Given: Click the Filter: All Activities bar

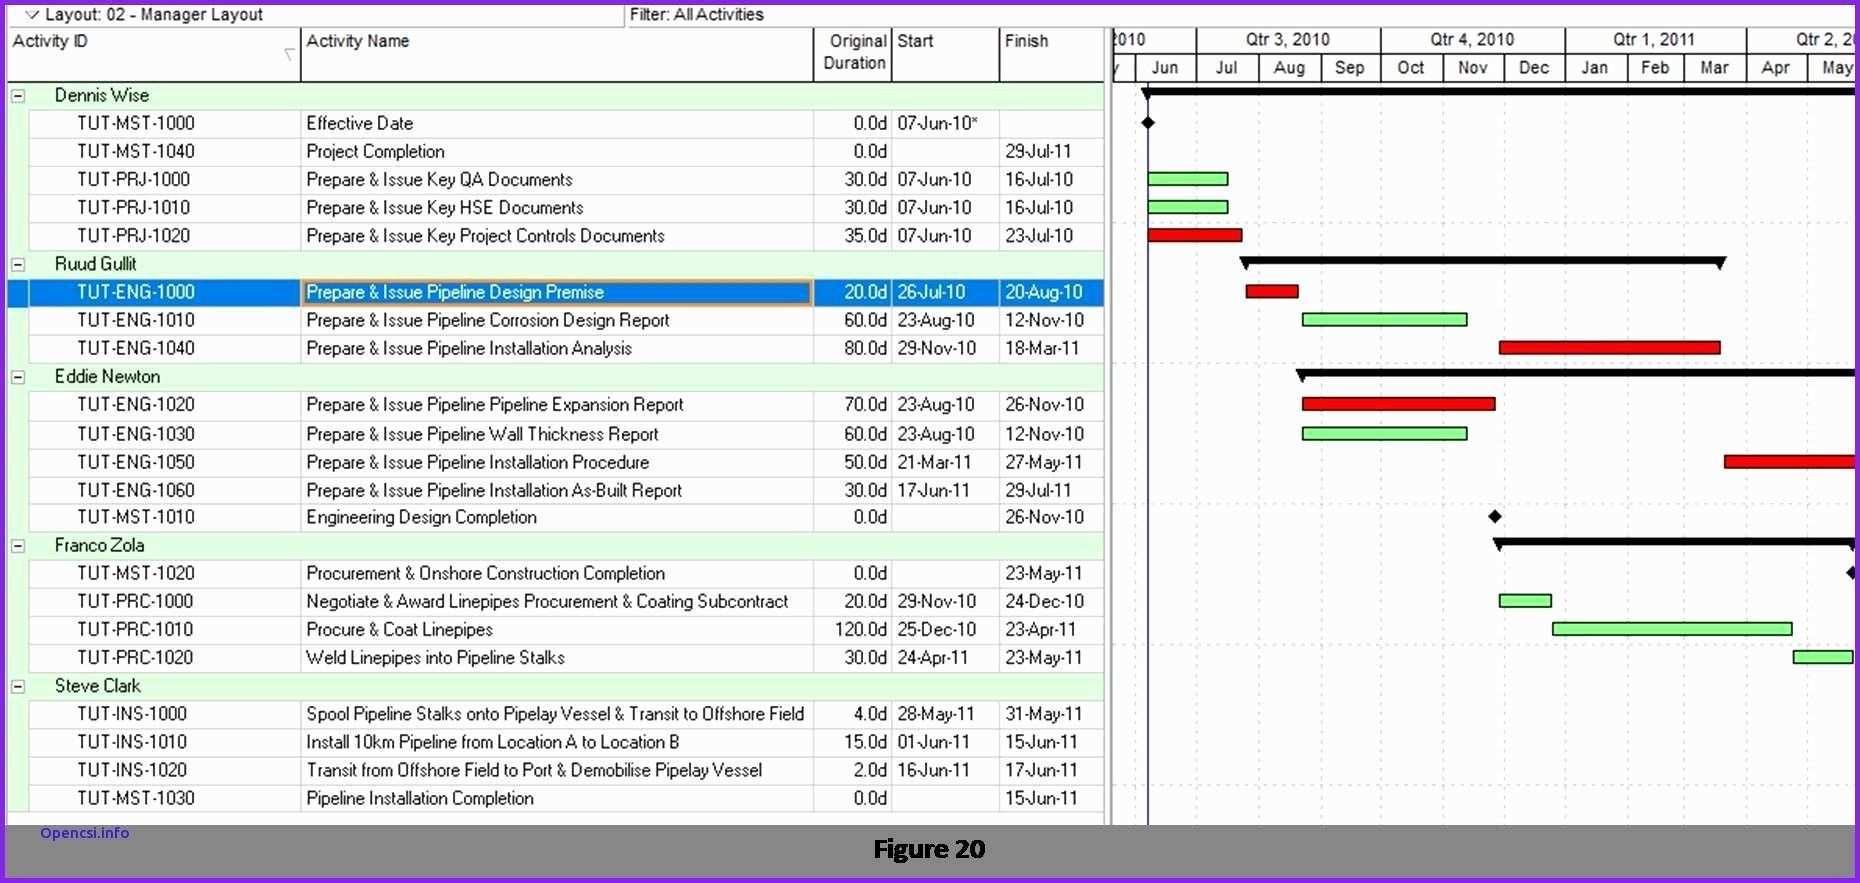Looking at the screenshot, I should [697, 15].
